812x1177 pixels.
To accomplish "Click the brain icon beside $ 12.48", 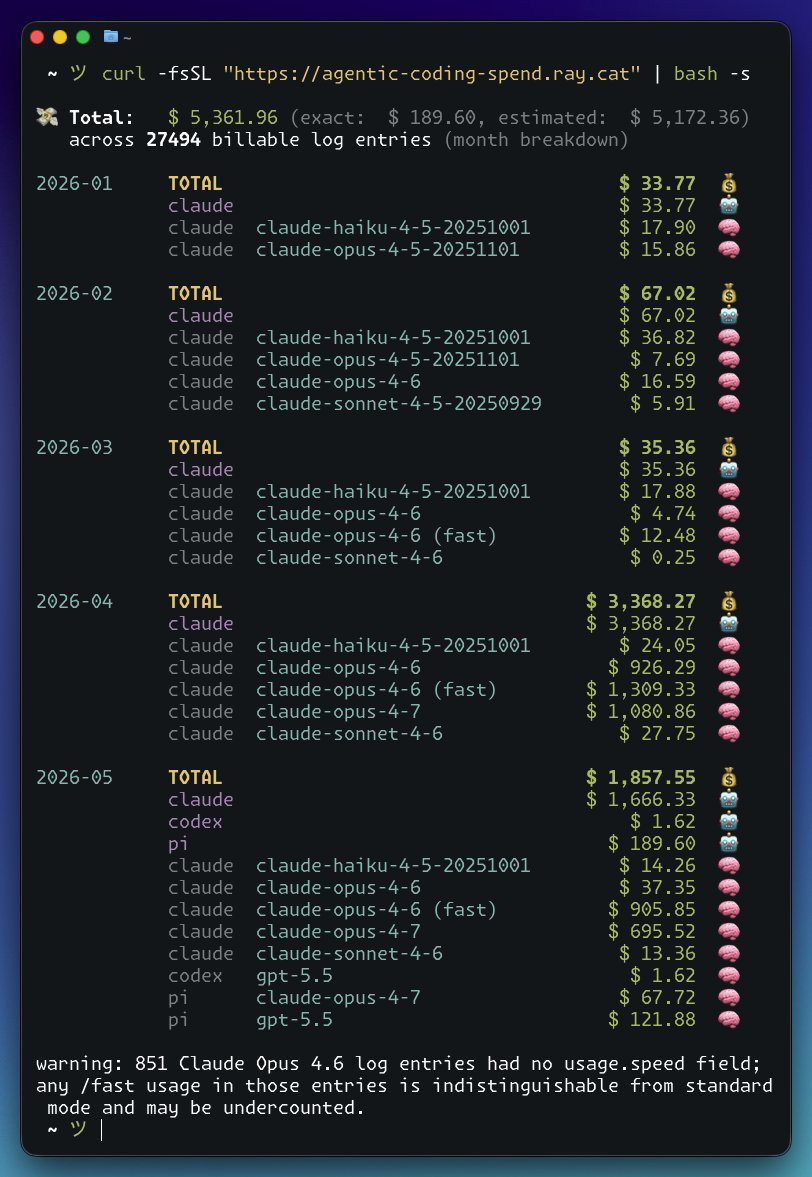I will 729,536.
